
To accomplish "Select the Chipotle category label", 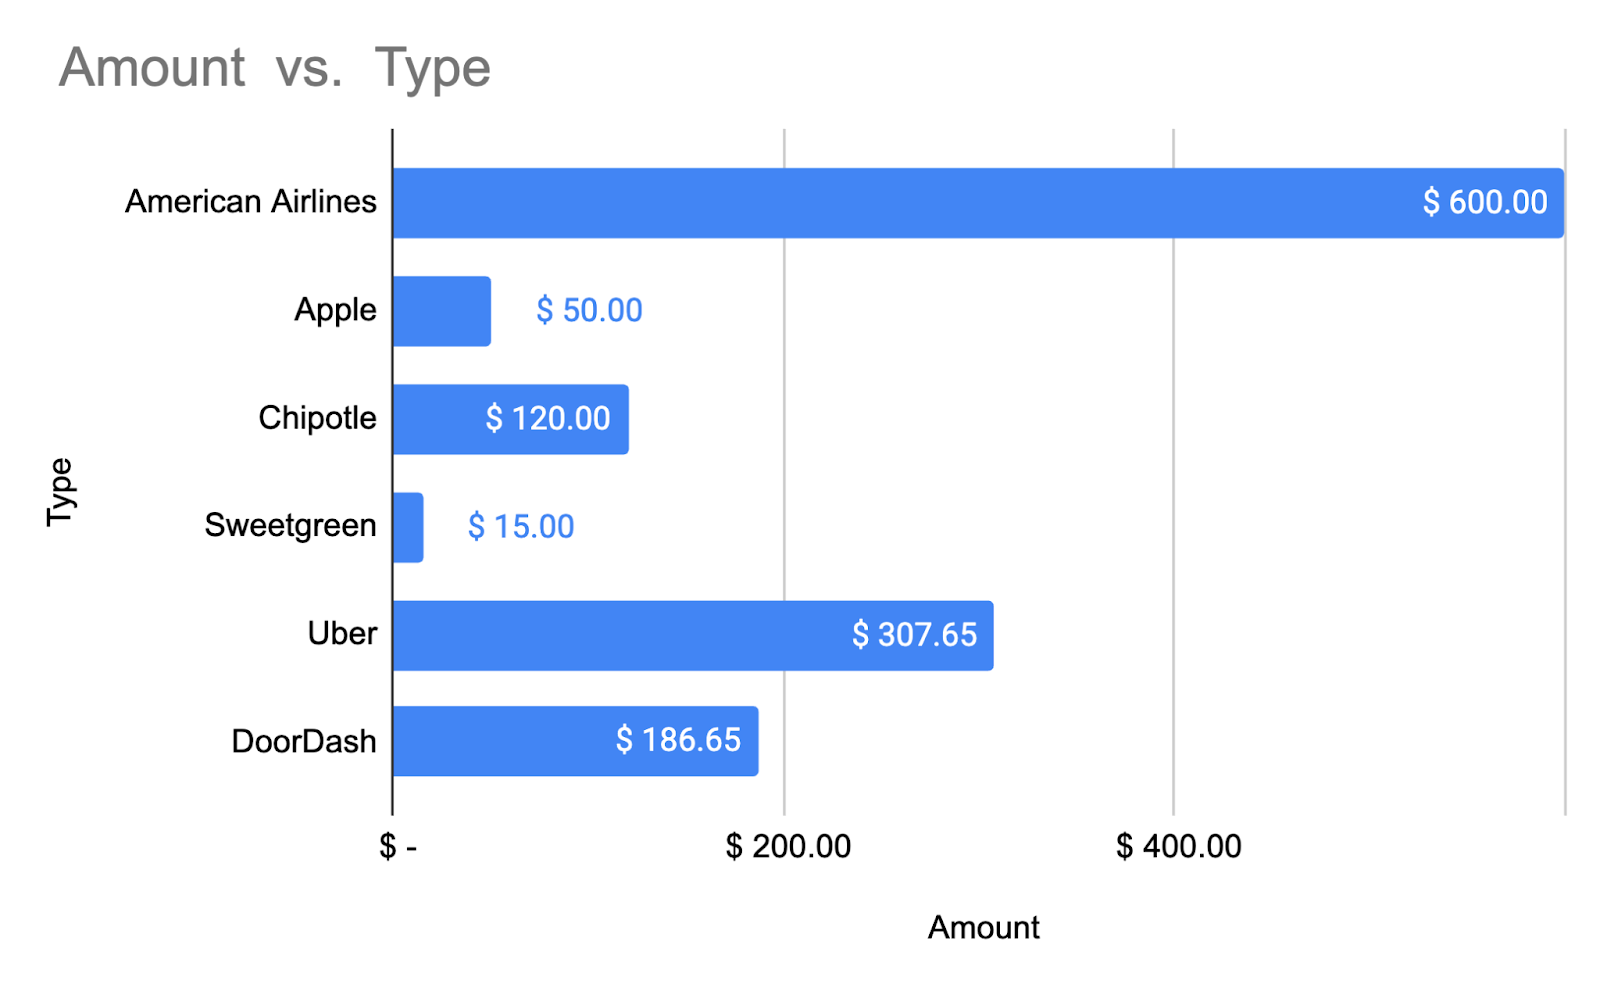I will tap(317, 418).
